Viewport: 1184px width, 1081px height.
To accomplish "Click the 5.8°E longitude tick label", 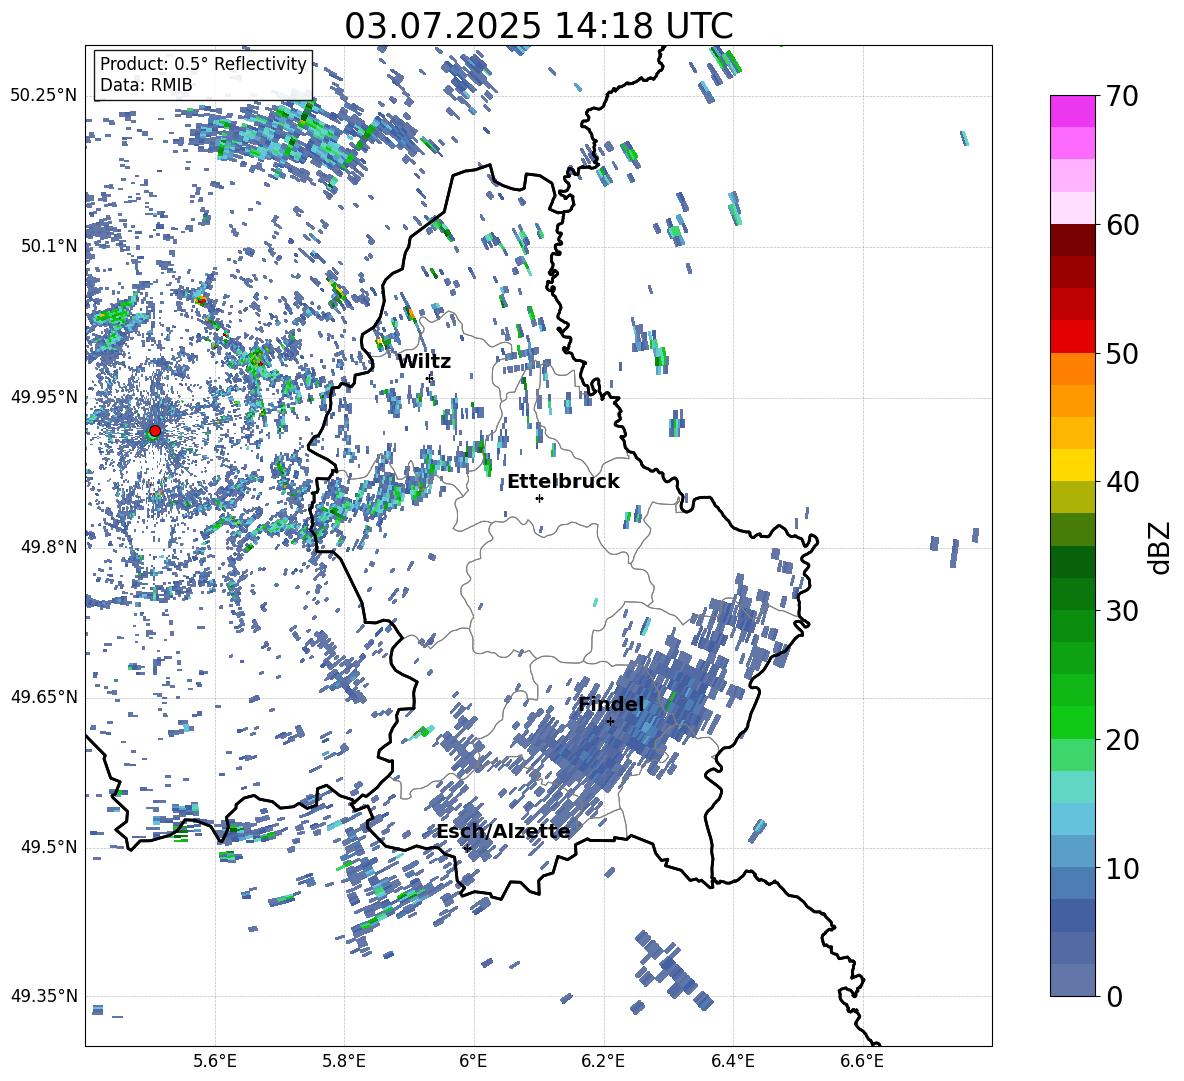I will coord(344,1061).
